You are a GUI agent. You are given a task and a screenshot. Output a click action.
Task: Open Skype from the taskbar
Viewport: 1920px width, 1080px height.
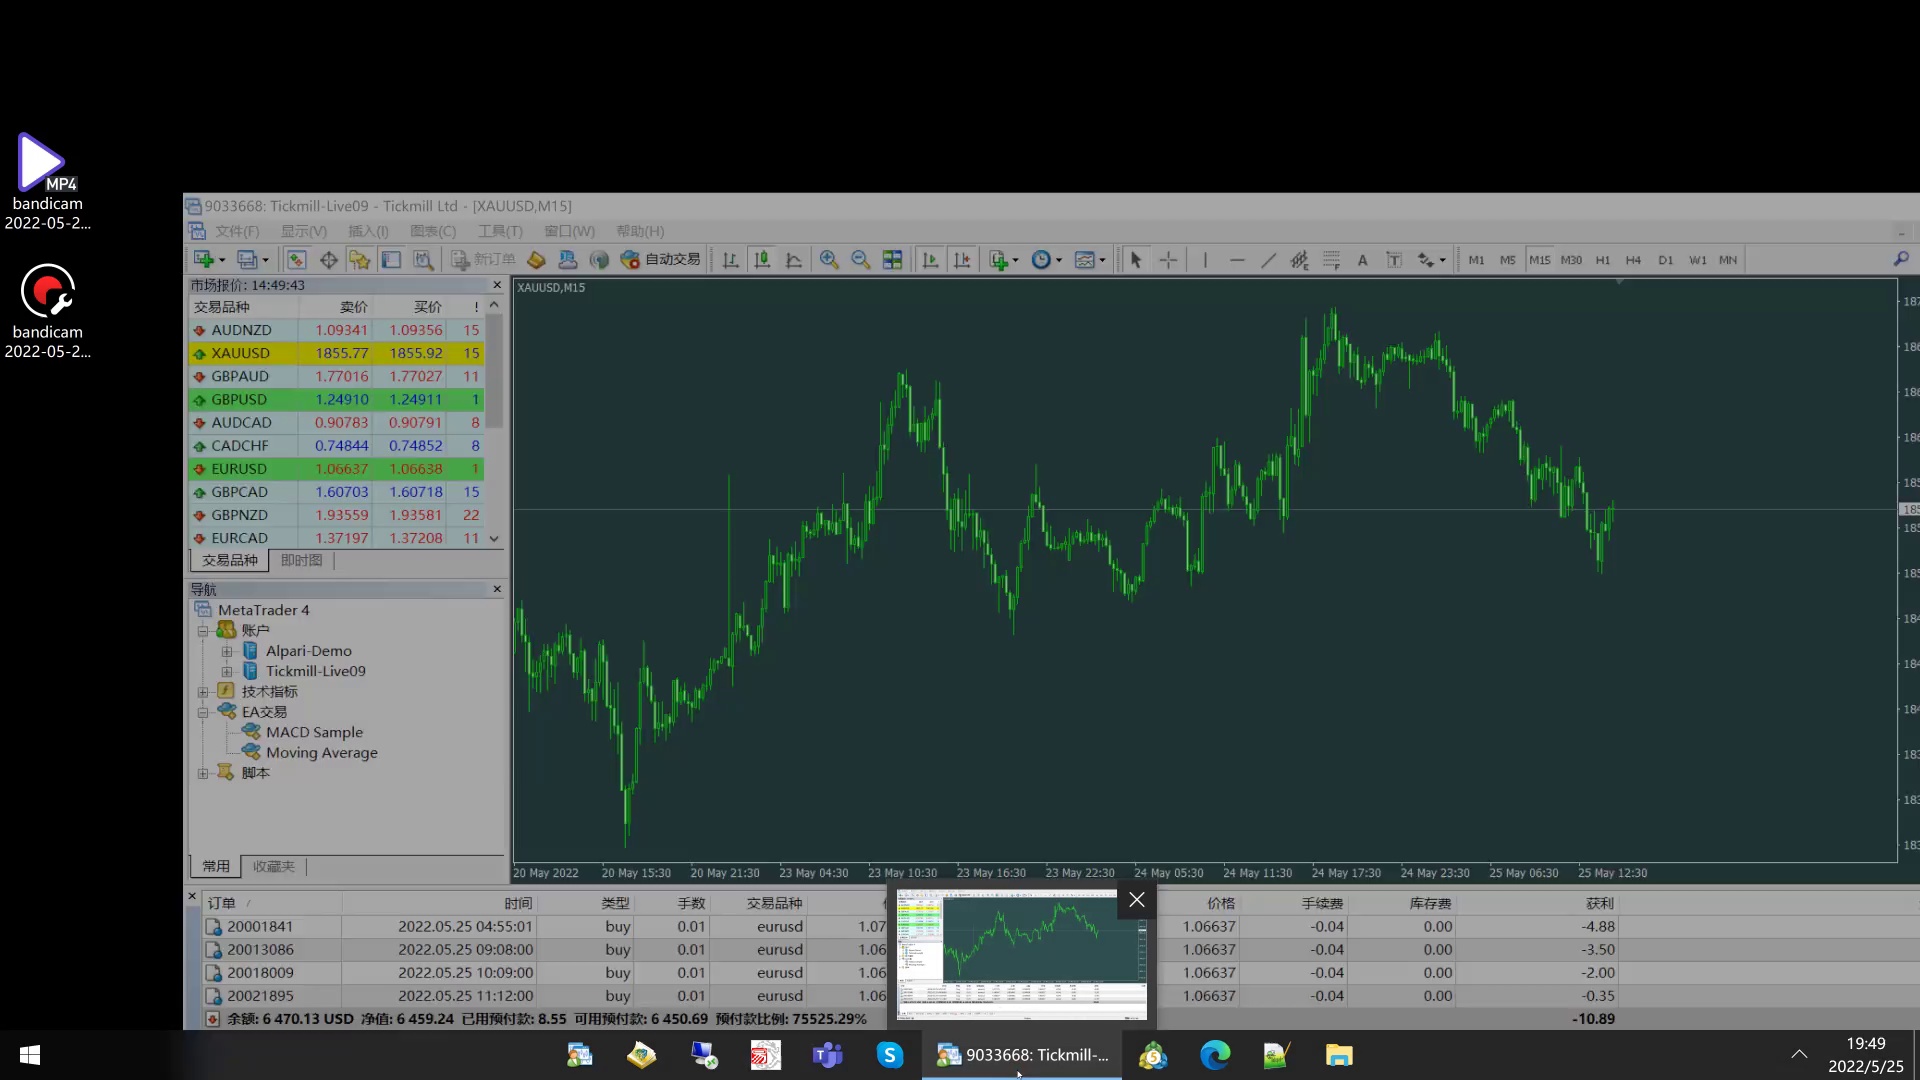(889, 1055)
